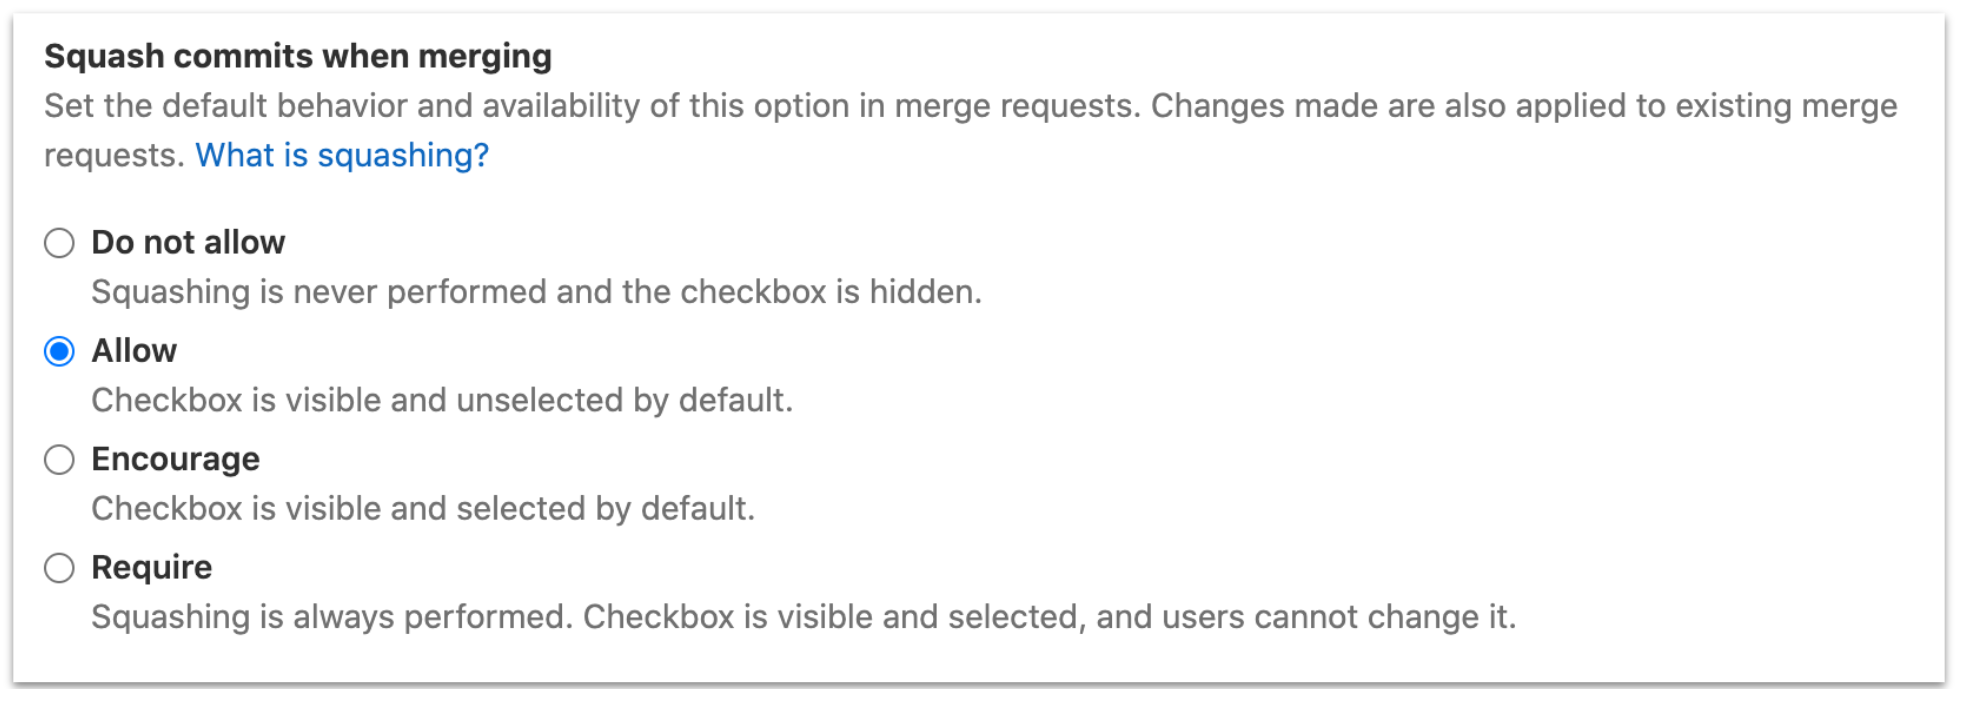Choose the Encourage radio option
Viewport: 1962px width, 702px height.
click(59, 460)
